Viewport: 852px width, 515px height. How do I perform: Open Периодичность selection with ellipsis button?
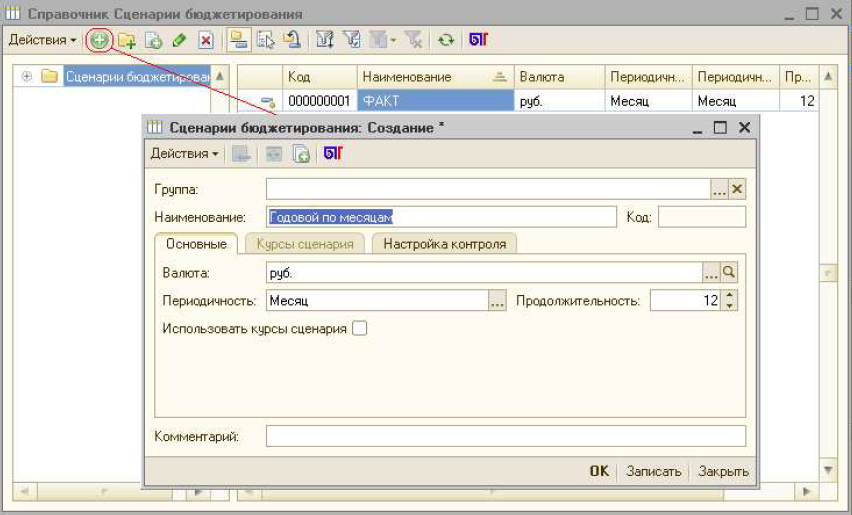(497, 301)
